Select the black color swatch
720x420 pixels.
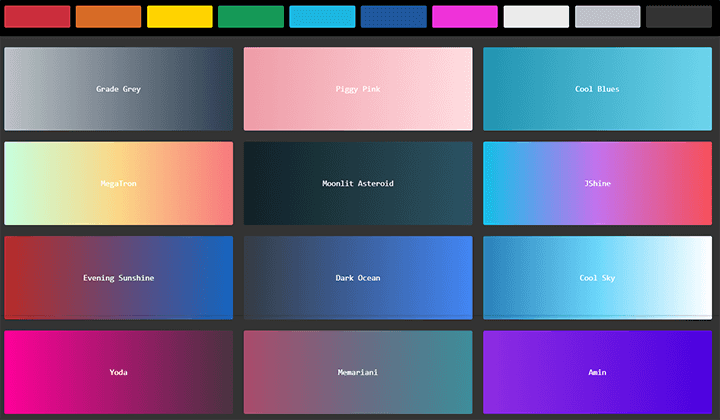pyautogui.click(x=679, y=17)
